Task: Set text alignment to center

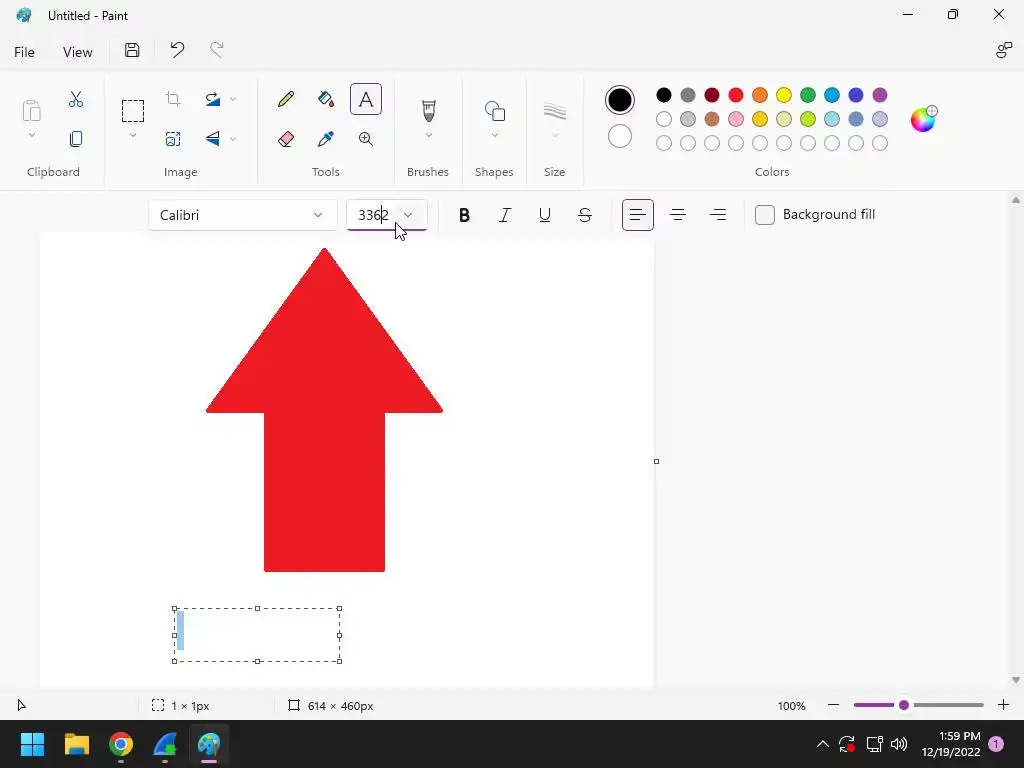Action: pos(678,215)
